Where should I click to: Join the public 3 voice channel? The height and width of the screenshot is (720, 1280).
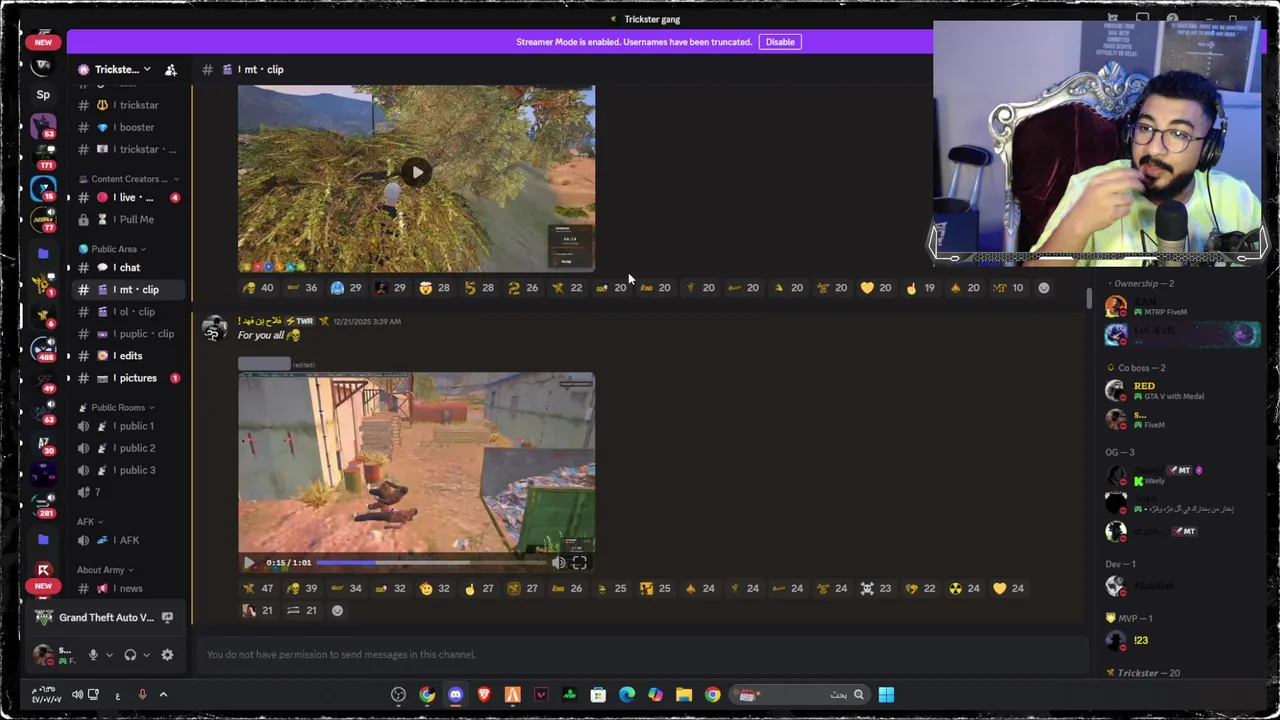tap(130, 470)
